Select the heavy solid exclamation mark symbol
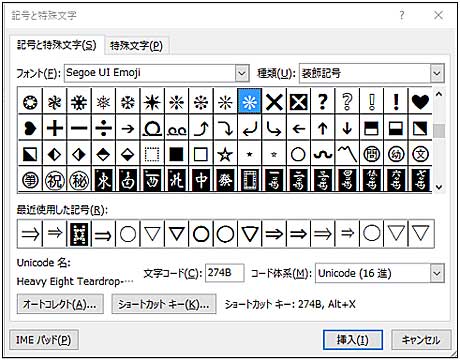 pyautogui.click(x=396, y=102)
